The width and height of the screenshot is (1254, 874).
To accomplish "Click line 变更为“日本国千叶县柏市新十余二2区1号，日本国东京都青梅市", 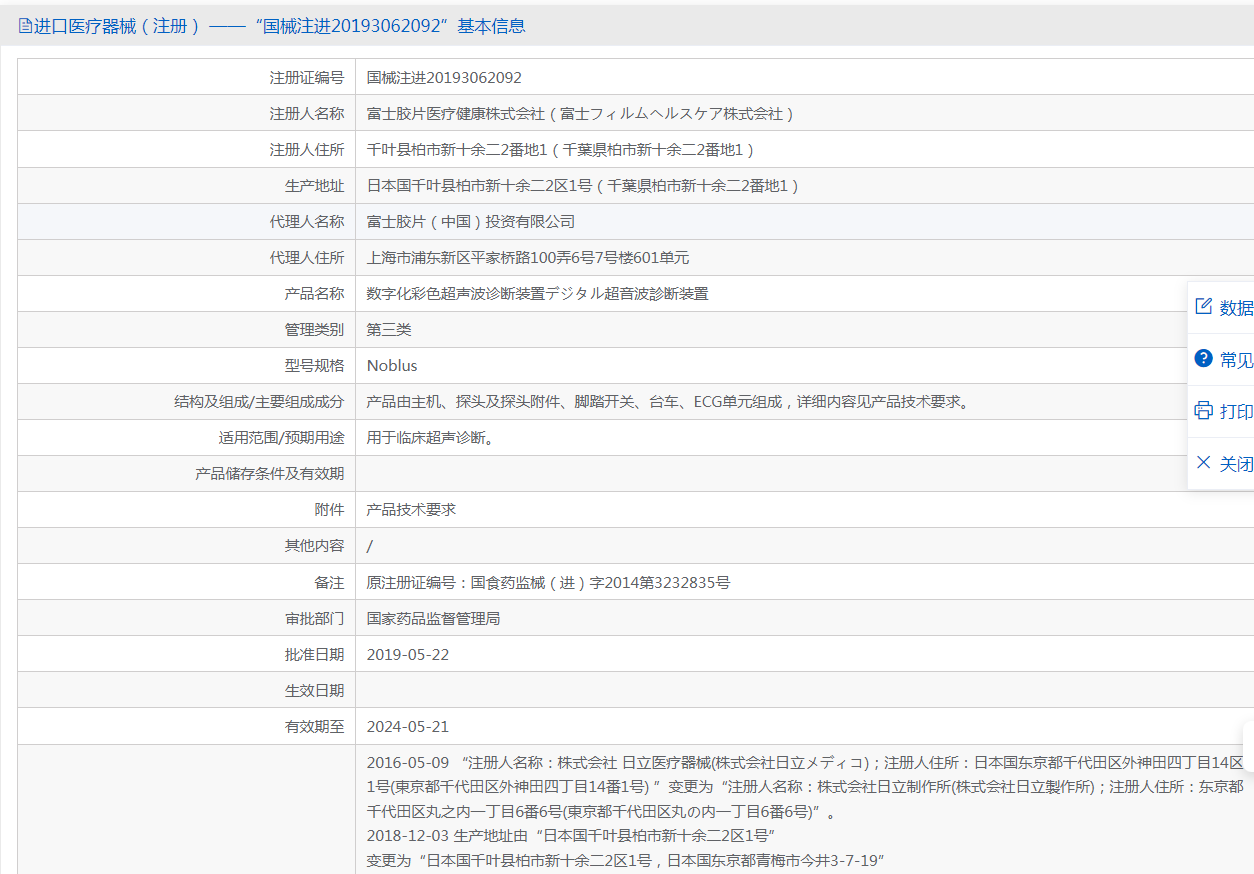I will click(626, 860).
